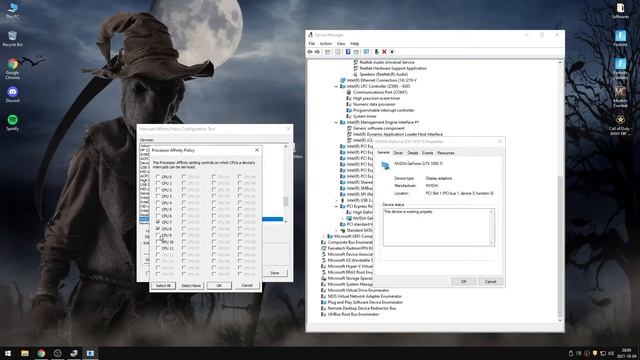Screen dimensions: 640x360
Task: Switch to Details tab in NVIDIA Properties
Action: click(x=413, y=153)
